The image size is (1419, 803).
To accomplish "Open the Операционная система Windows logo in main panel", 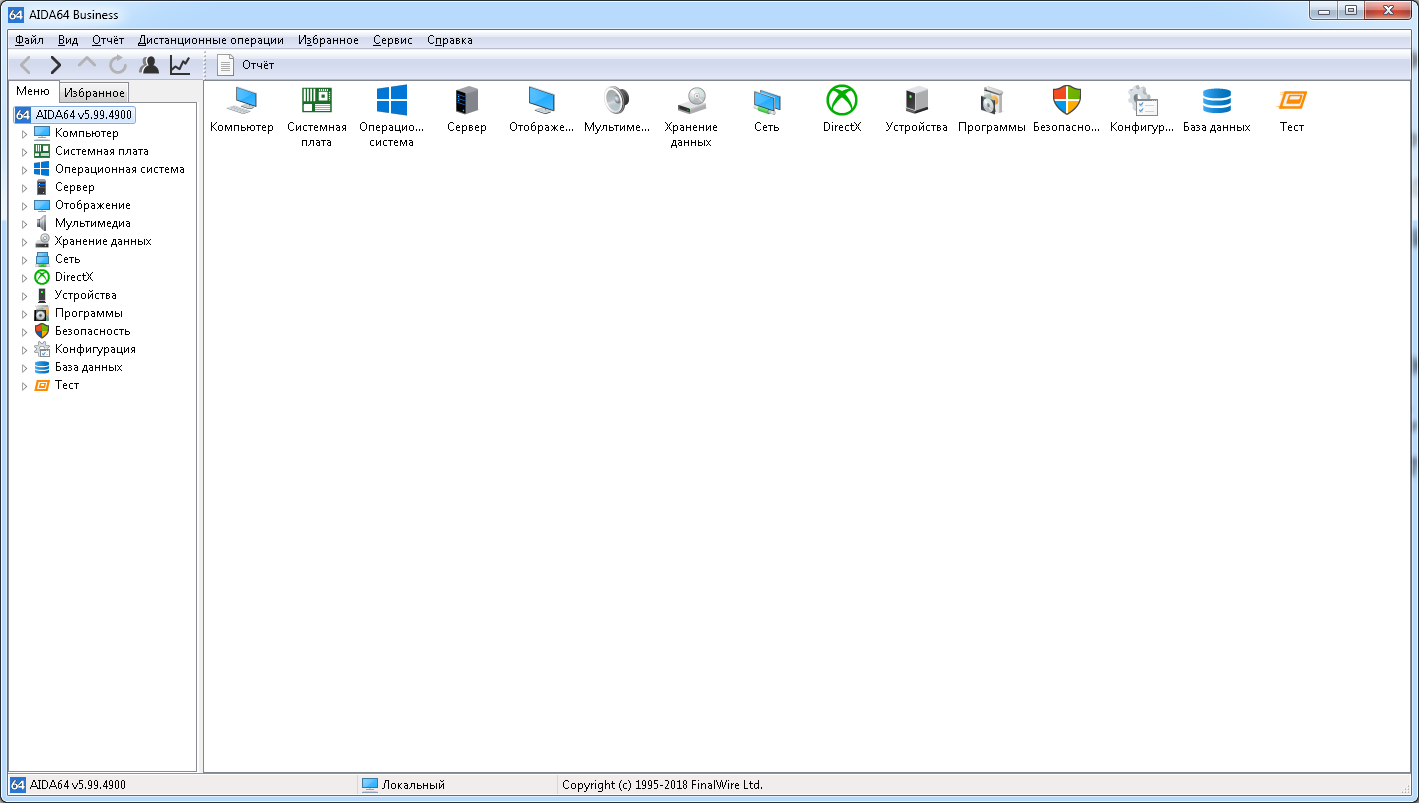I will click(391, 101).
